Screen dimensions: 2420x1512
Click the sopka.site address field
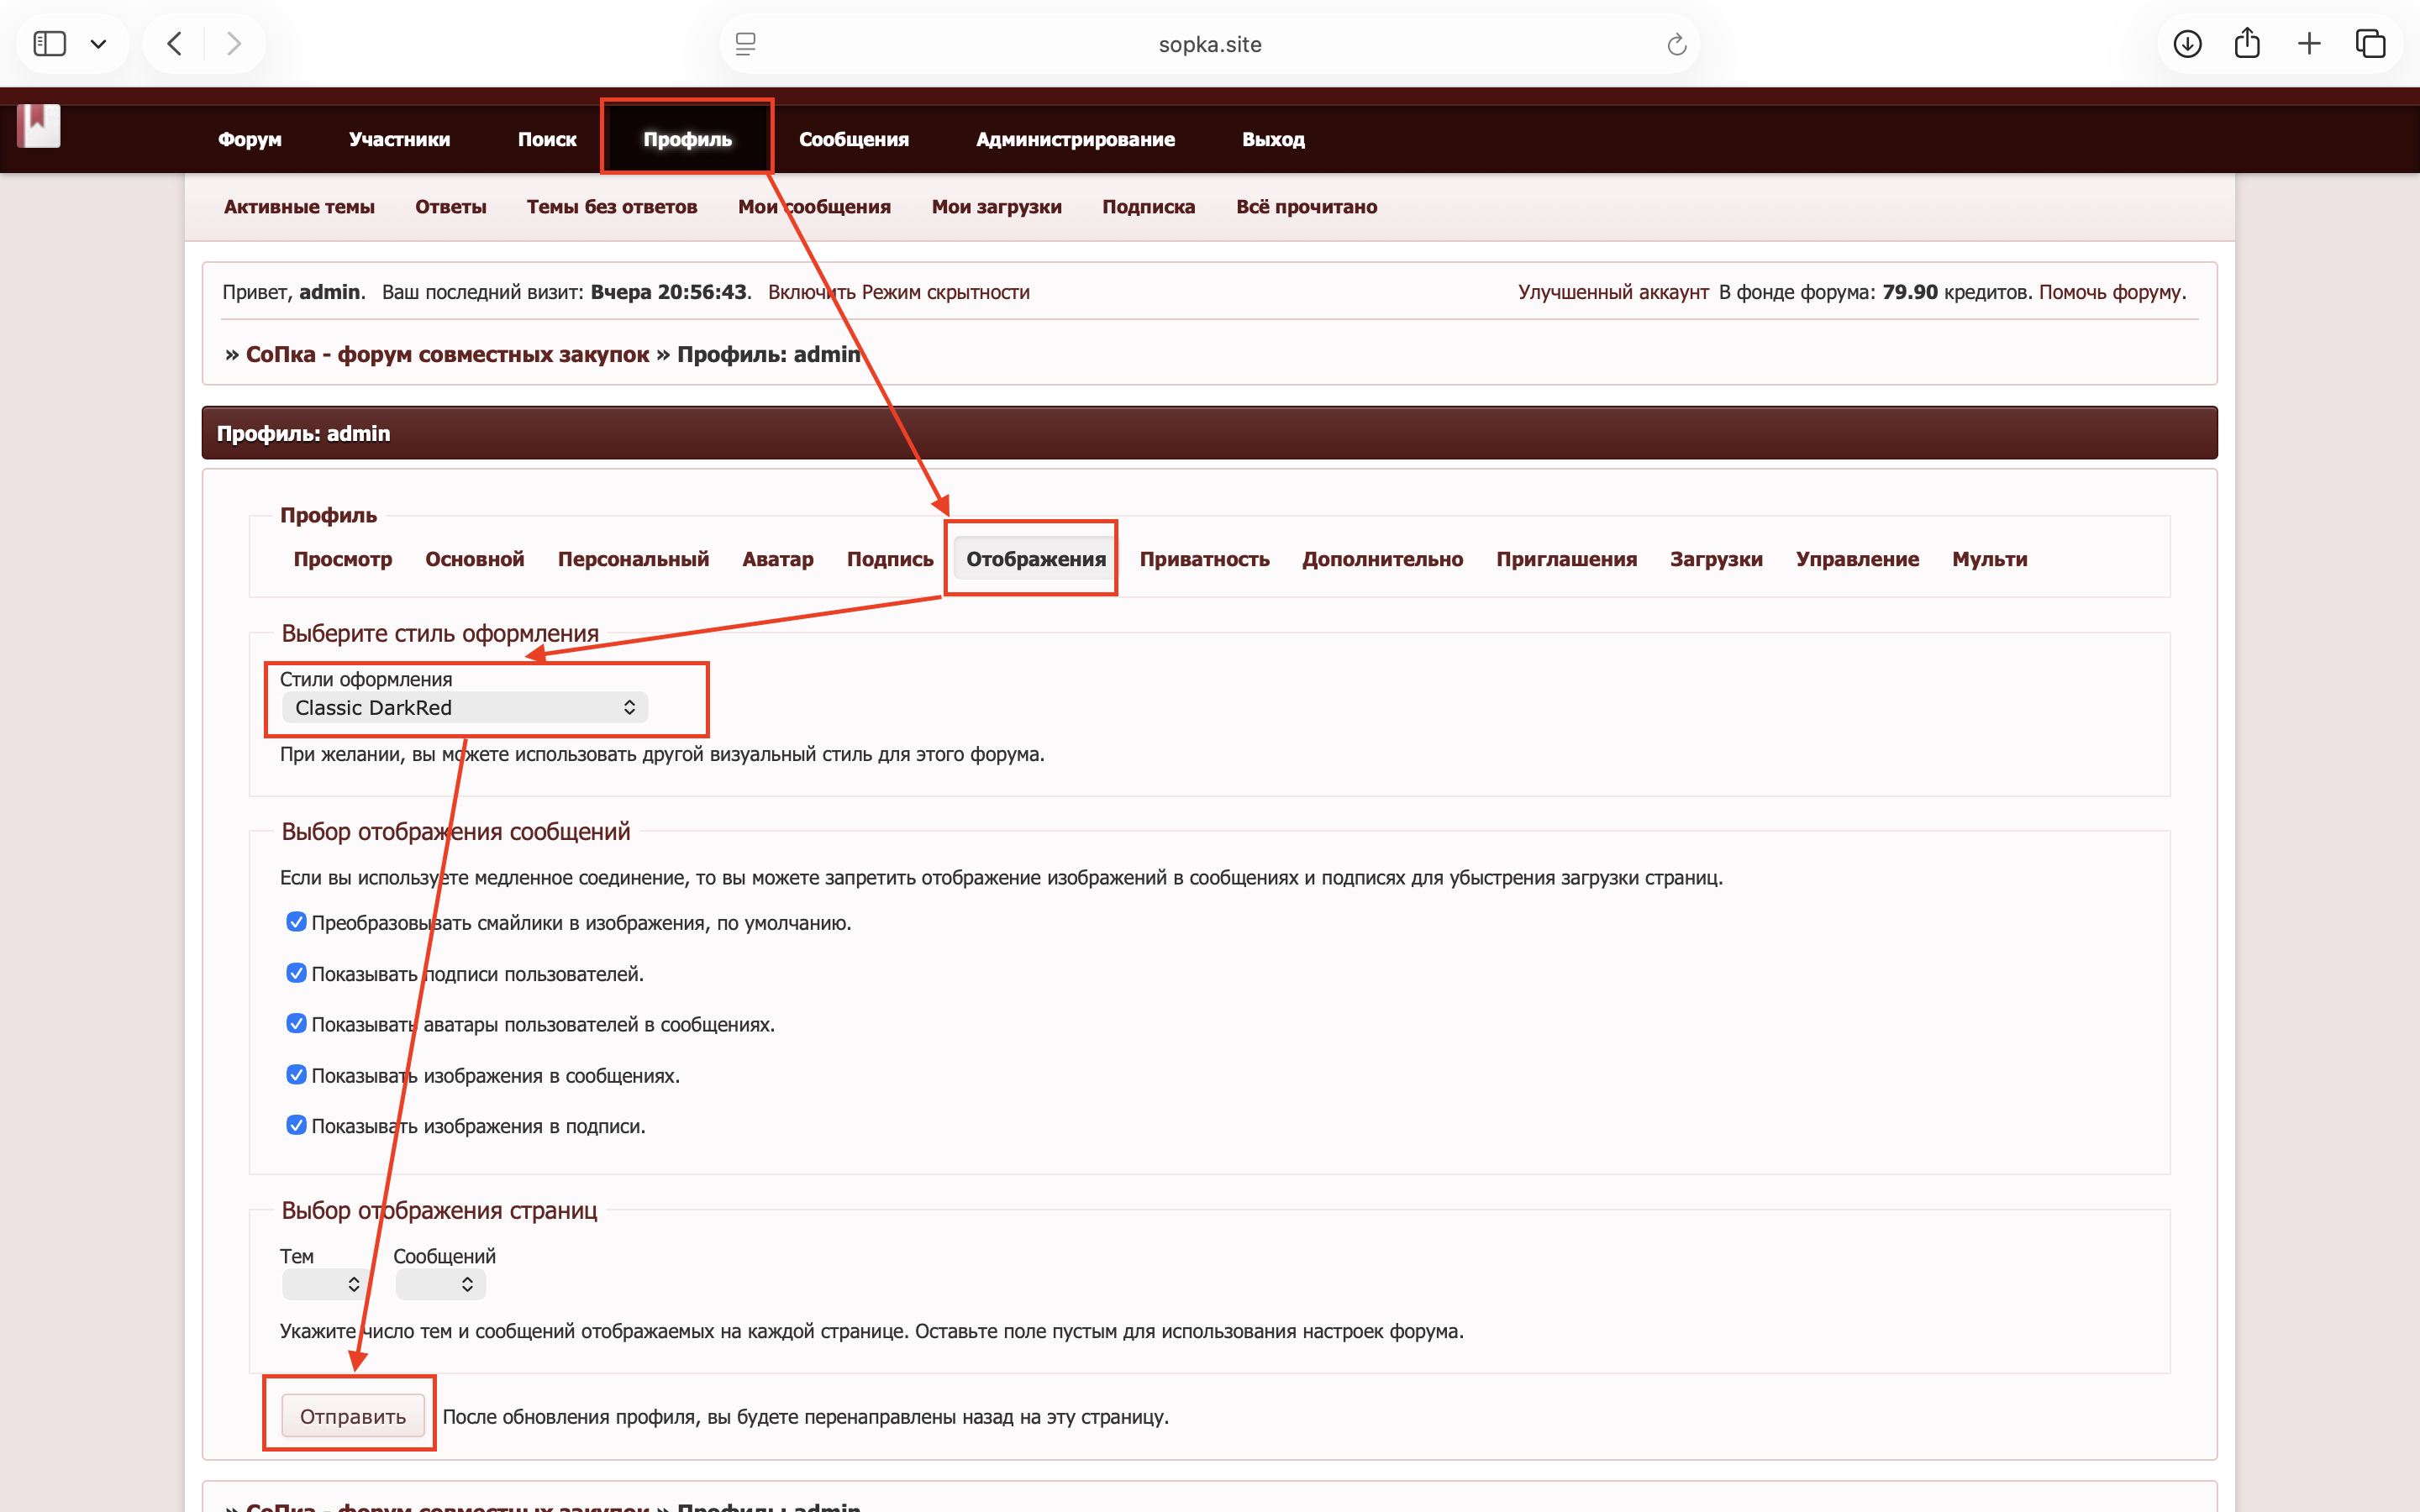[x=1209, y=44]
